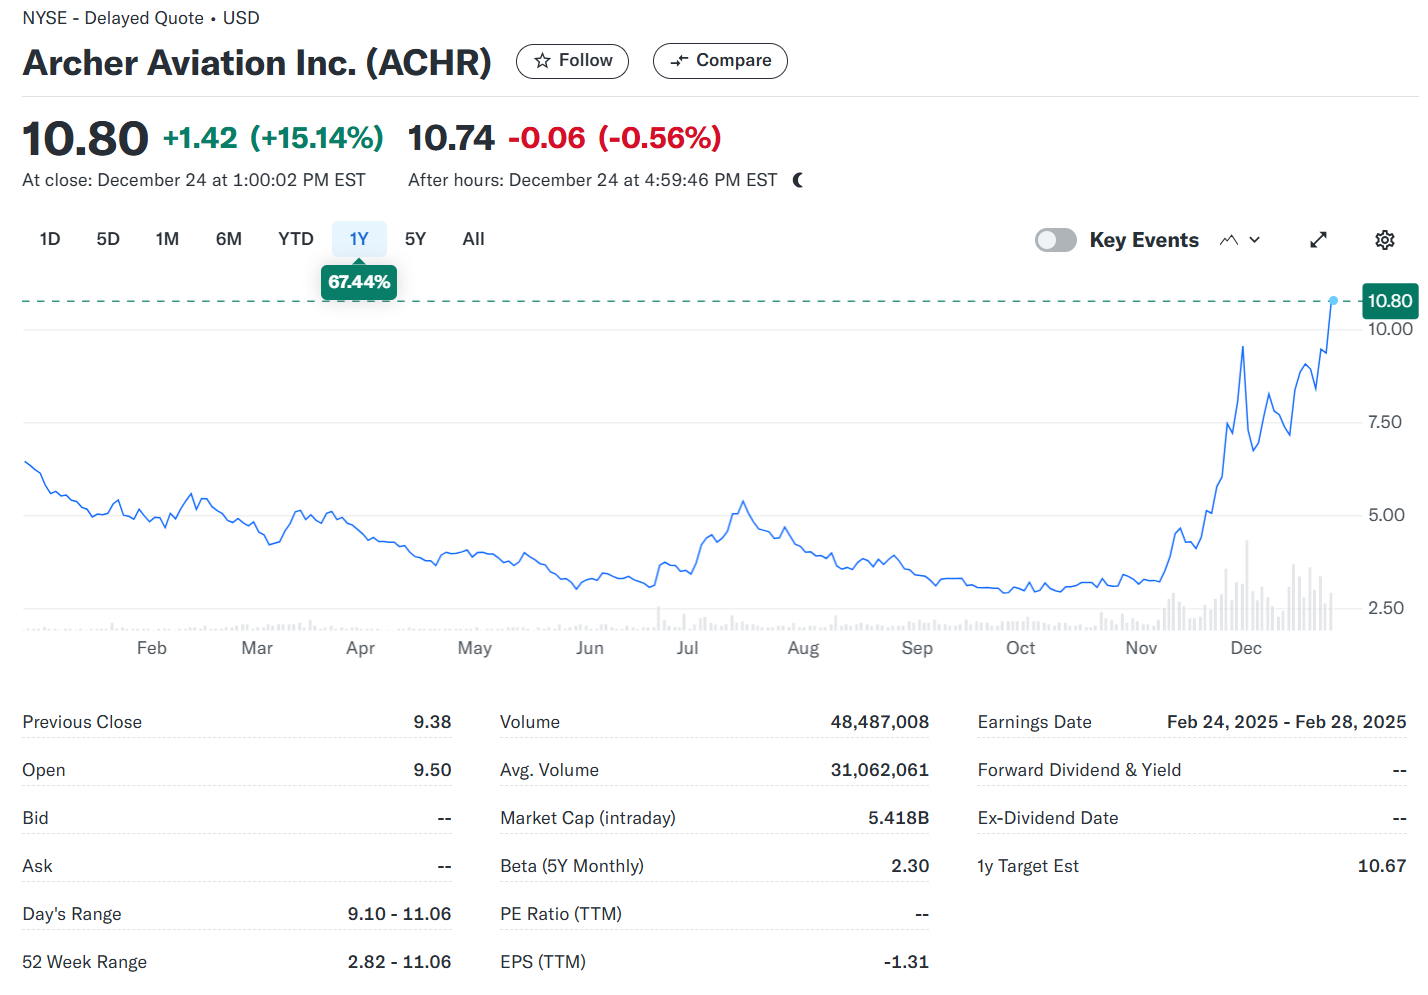This screenshot has width=1428, height=995.
Task: Click the Ex-Dividend Date label
Action: pos(1048,818)
